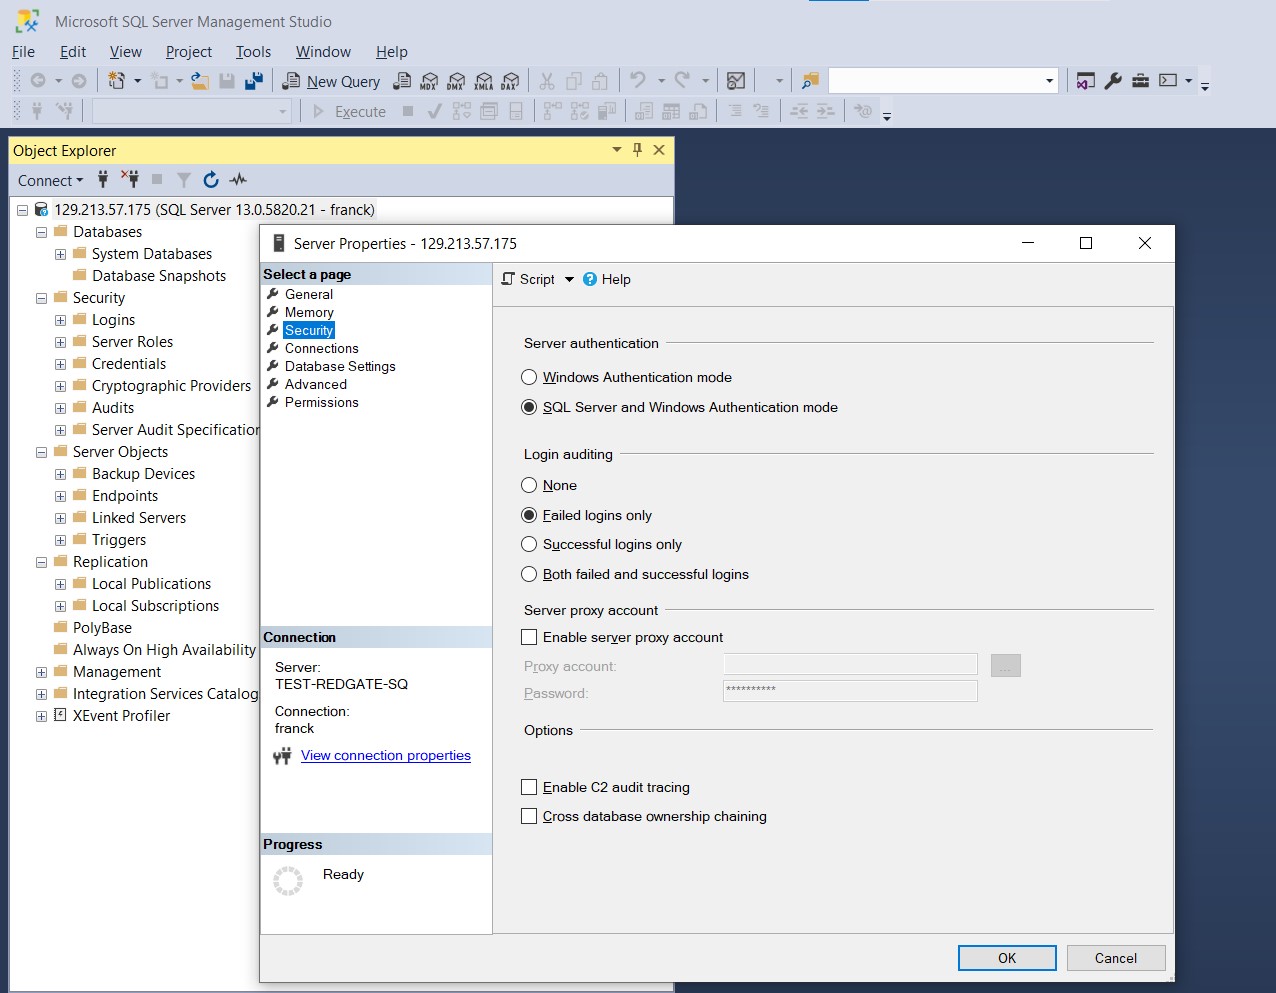Click the Object Explorer filter icon
The height and width of the screenshot is (993, 1276).
click(x=184, y=180)
